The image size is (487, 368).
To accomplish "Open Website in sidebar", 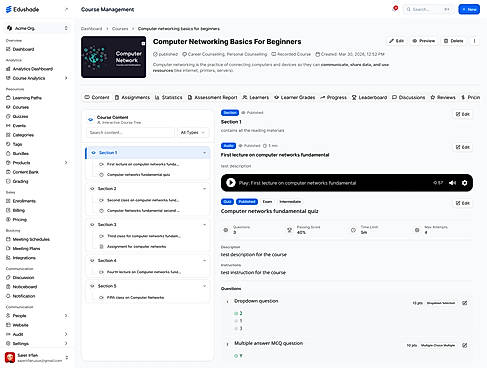I will click(20, 325).
